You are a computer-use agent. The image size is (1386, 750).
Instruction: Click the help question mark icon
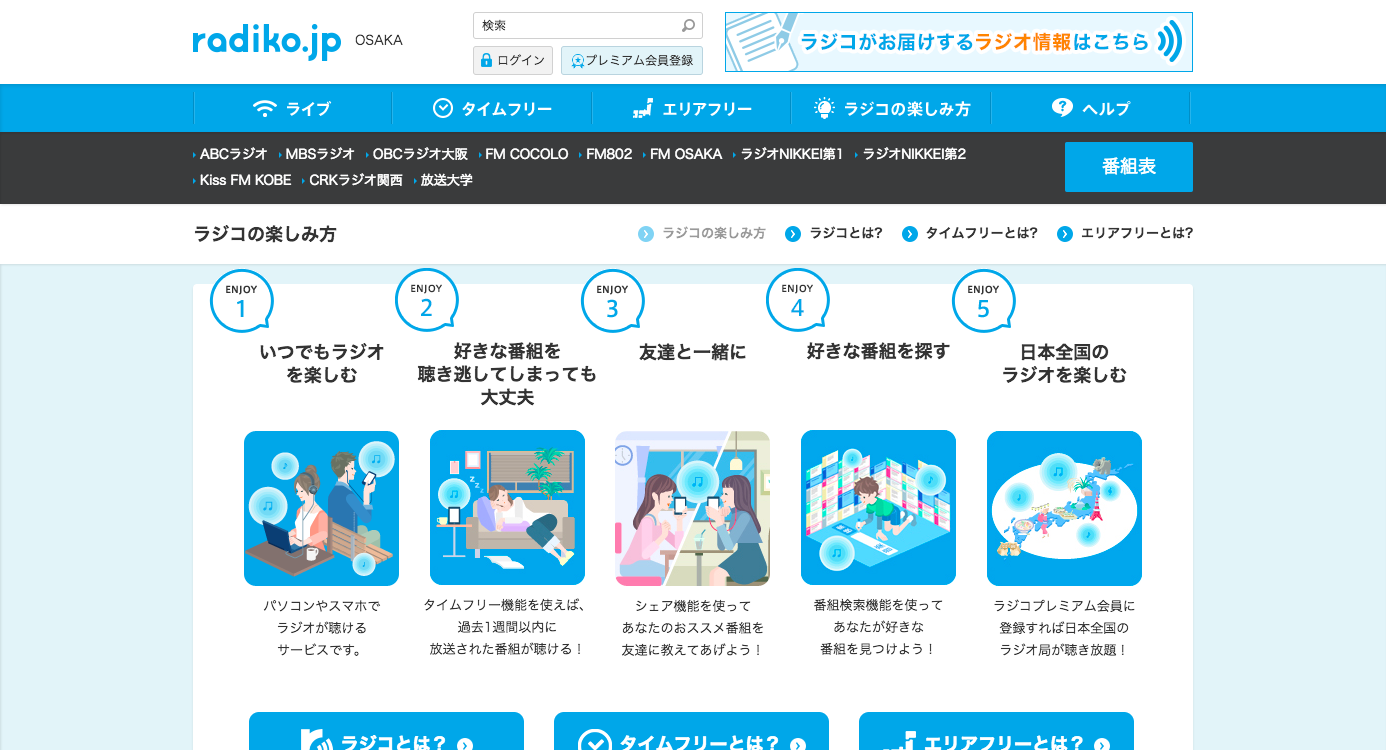pyautogui.click(x=1062, y=107)
